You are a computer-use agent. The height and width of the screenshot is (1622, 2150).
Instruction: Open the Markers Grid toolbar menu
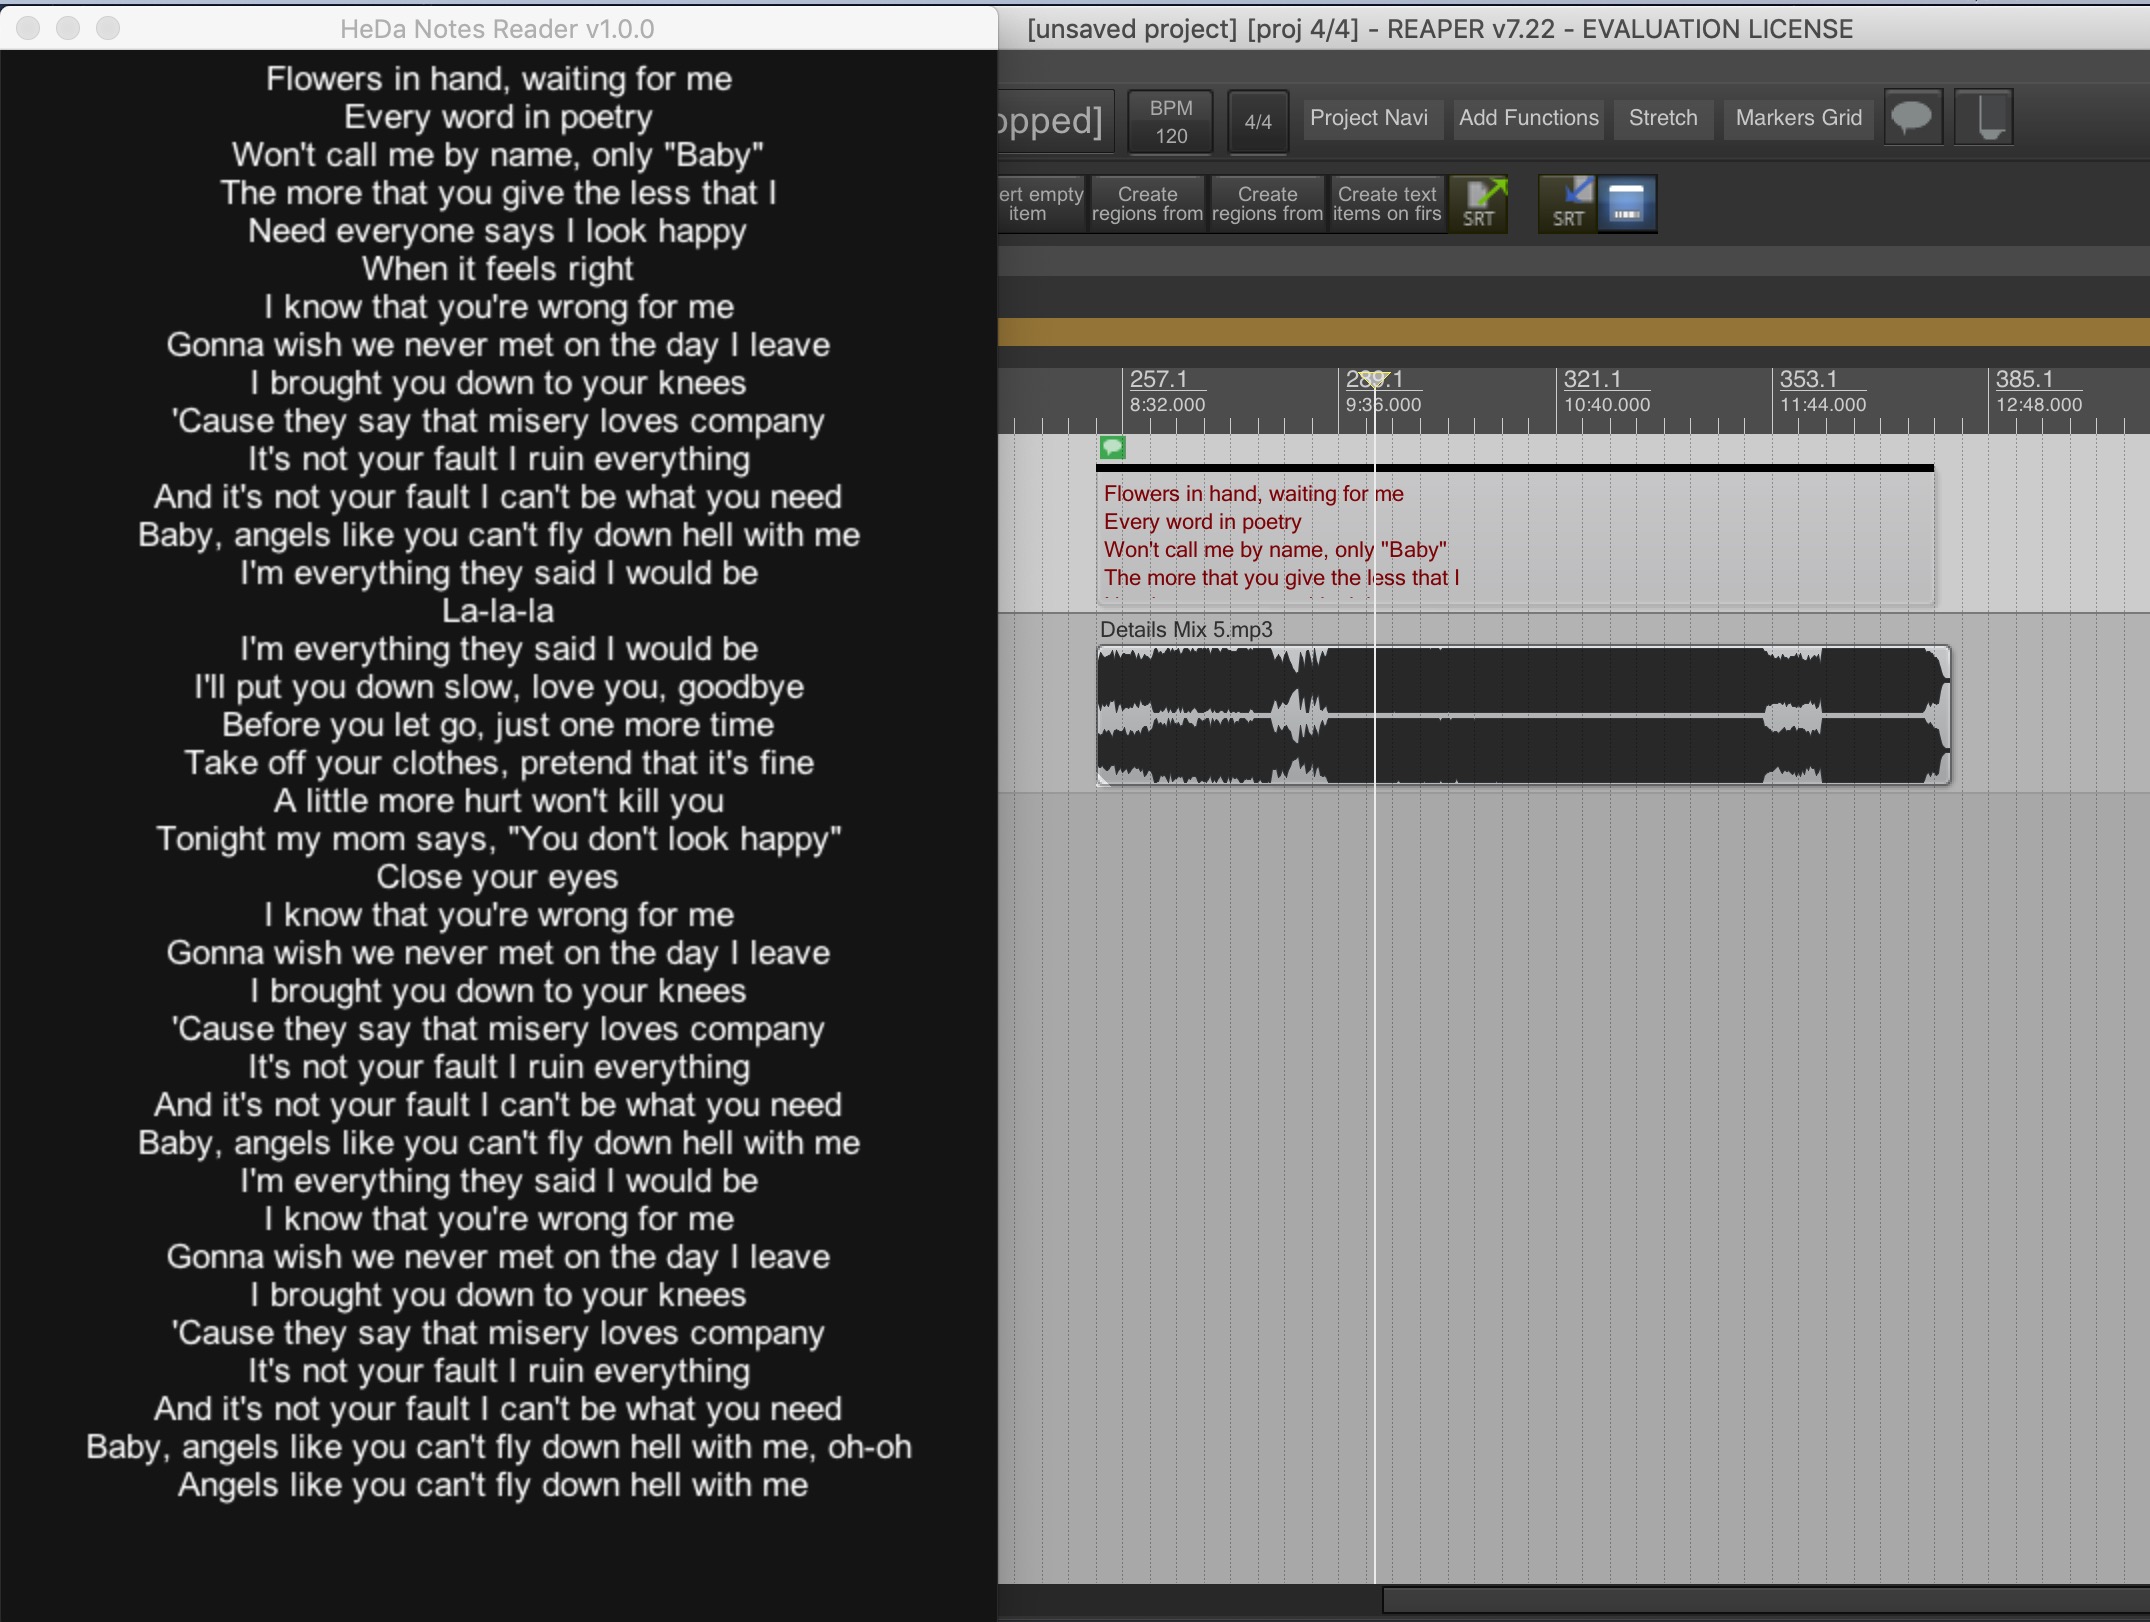[x=1798, y=118]
